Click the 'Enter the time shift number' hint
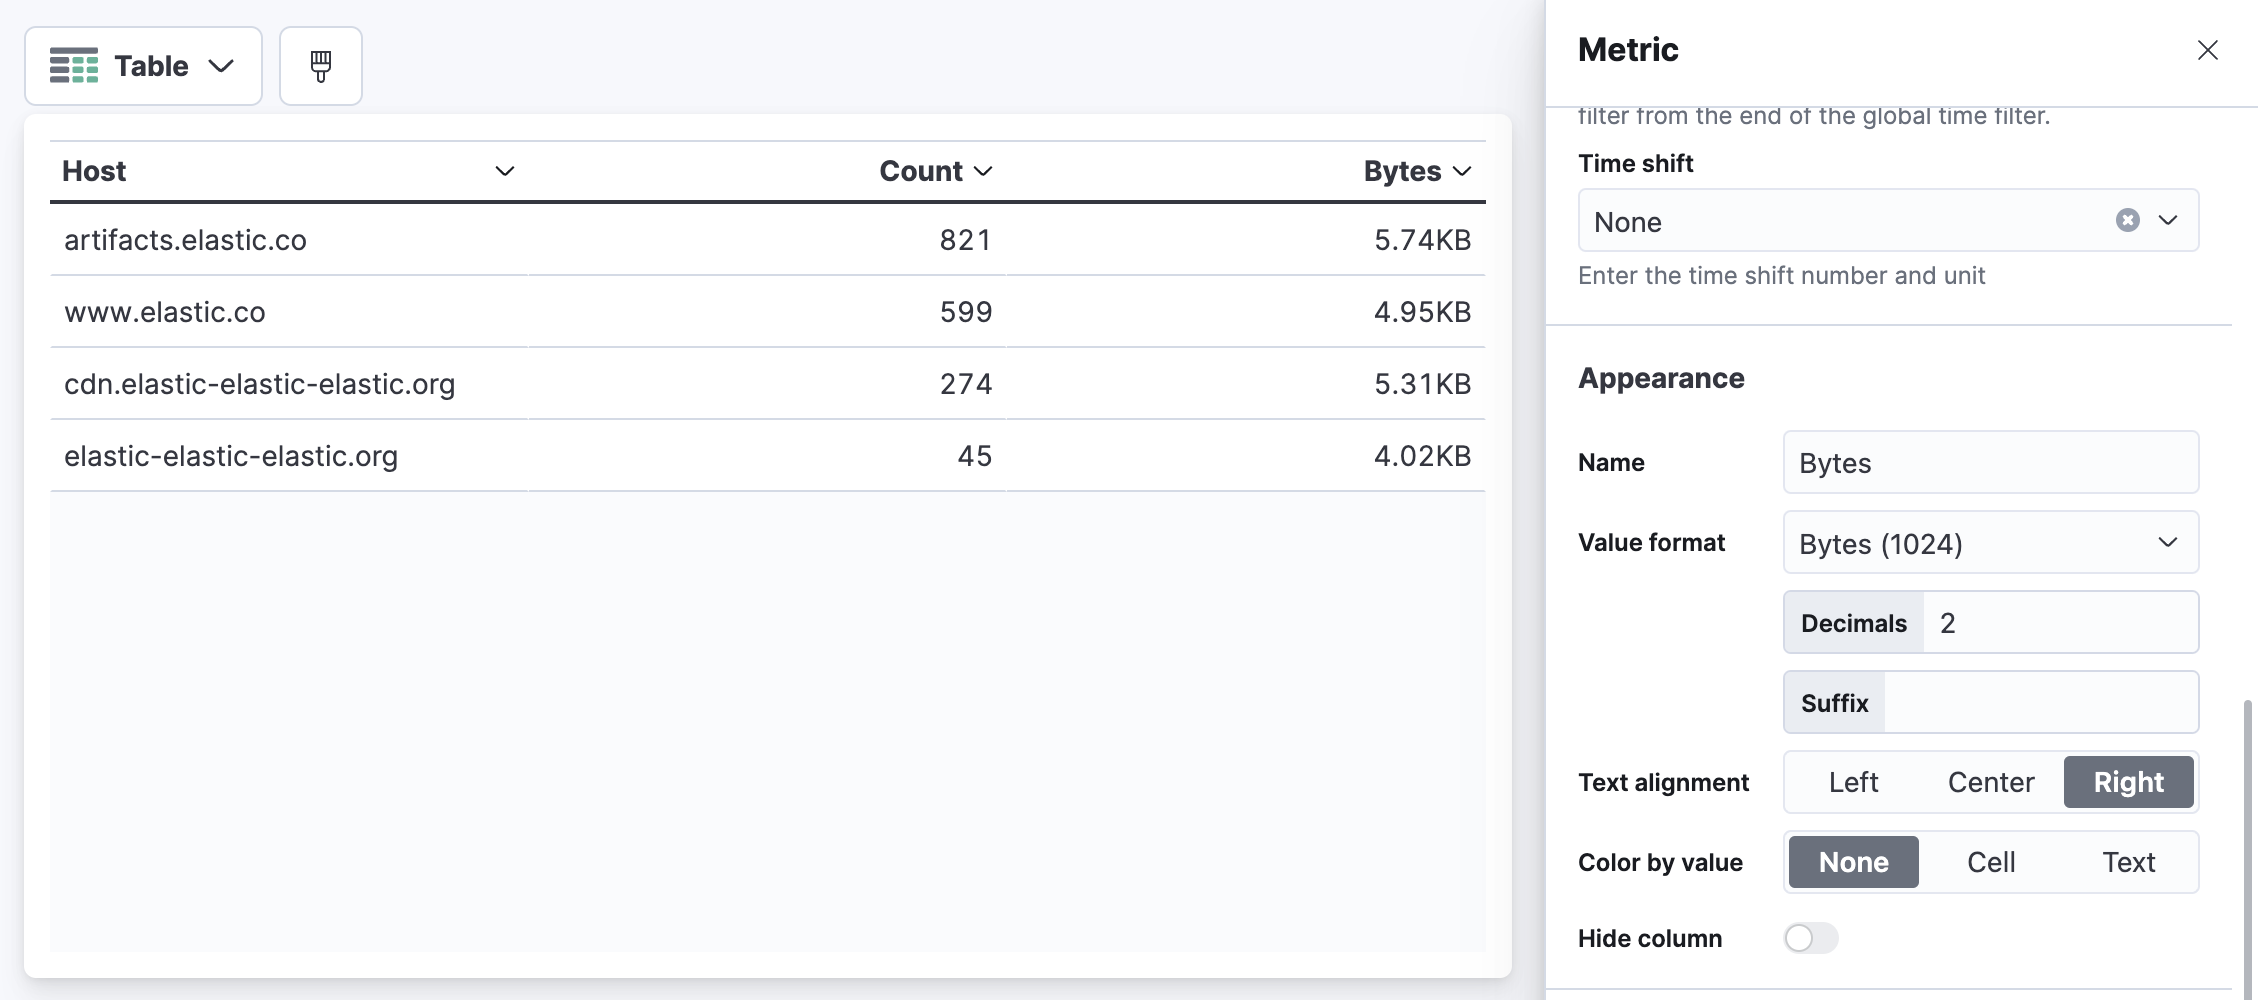This screenshot has height=1000, width=2258. point(1782,275)
